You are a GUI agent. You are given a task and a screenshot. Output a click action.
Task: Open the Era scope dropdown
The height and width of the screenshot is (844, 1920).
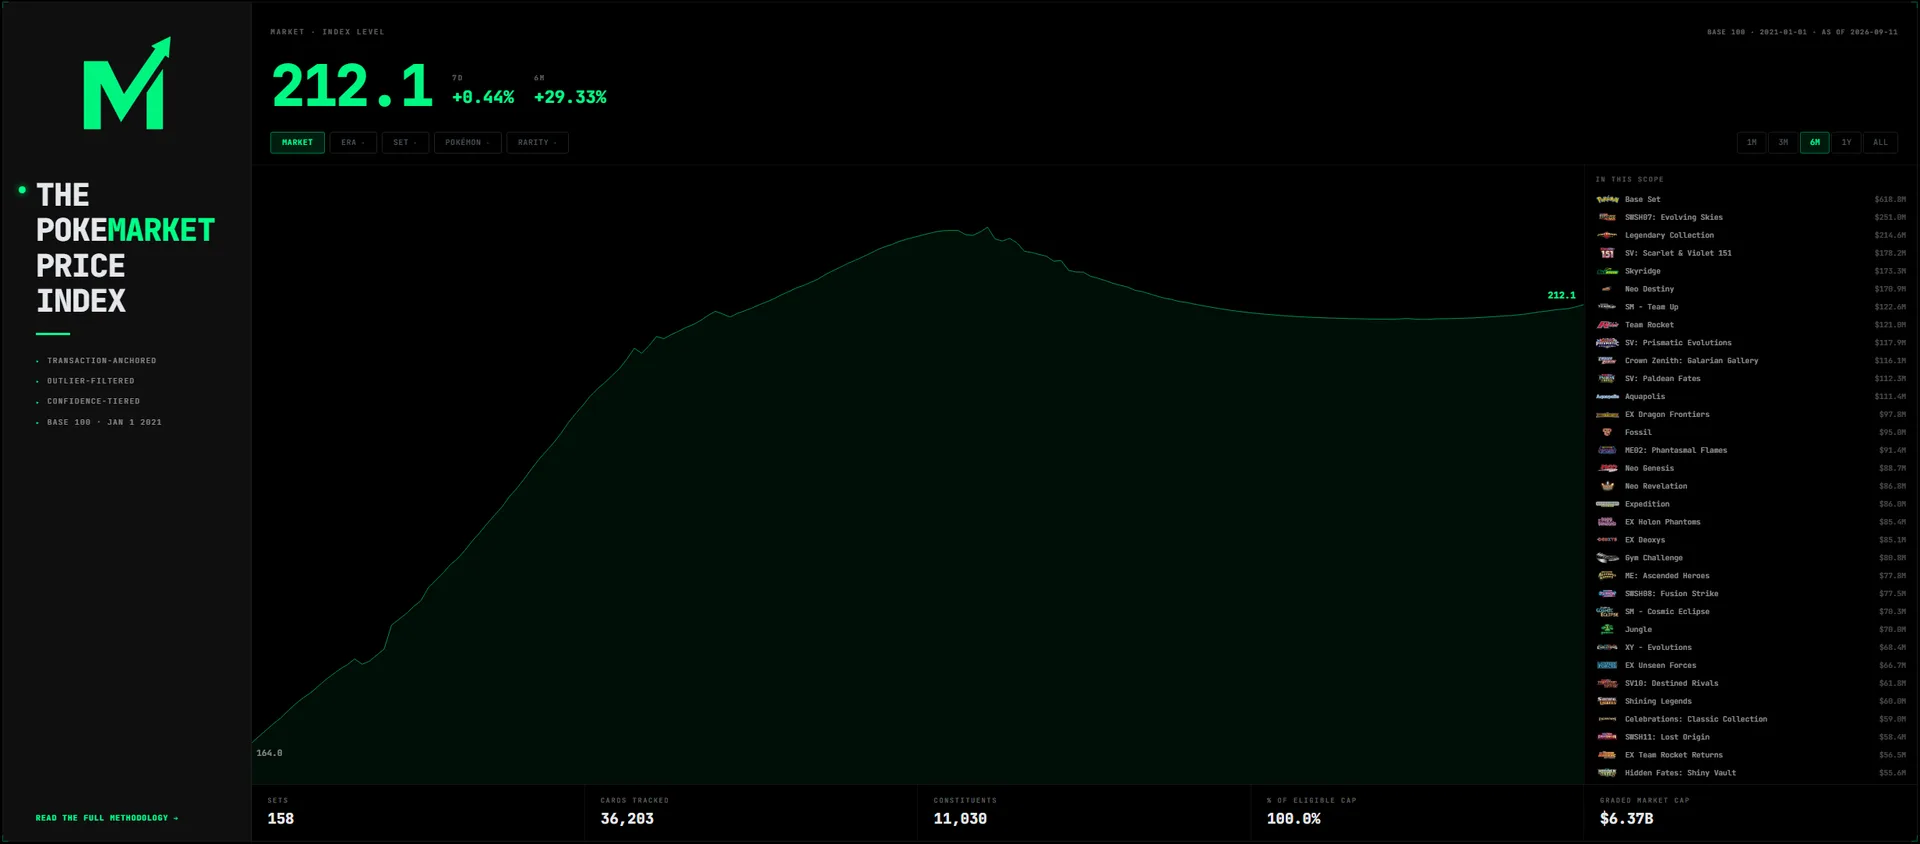click(353, 143)
